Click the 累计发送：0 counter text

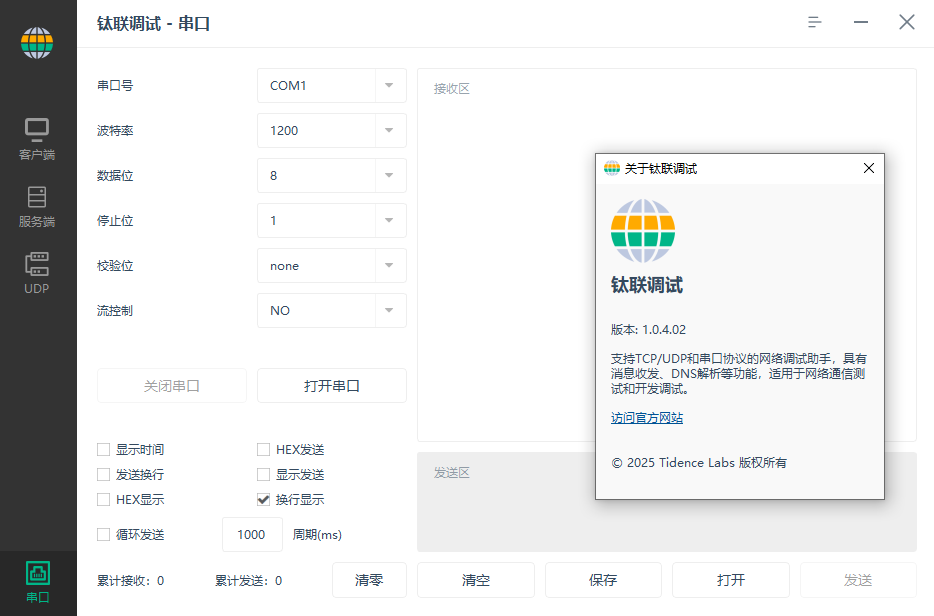248,581
